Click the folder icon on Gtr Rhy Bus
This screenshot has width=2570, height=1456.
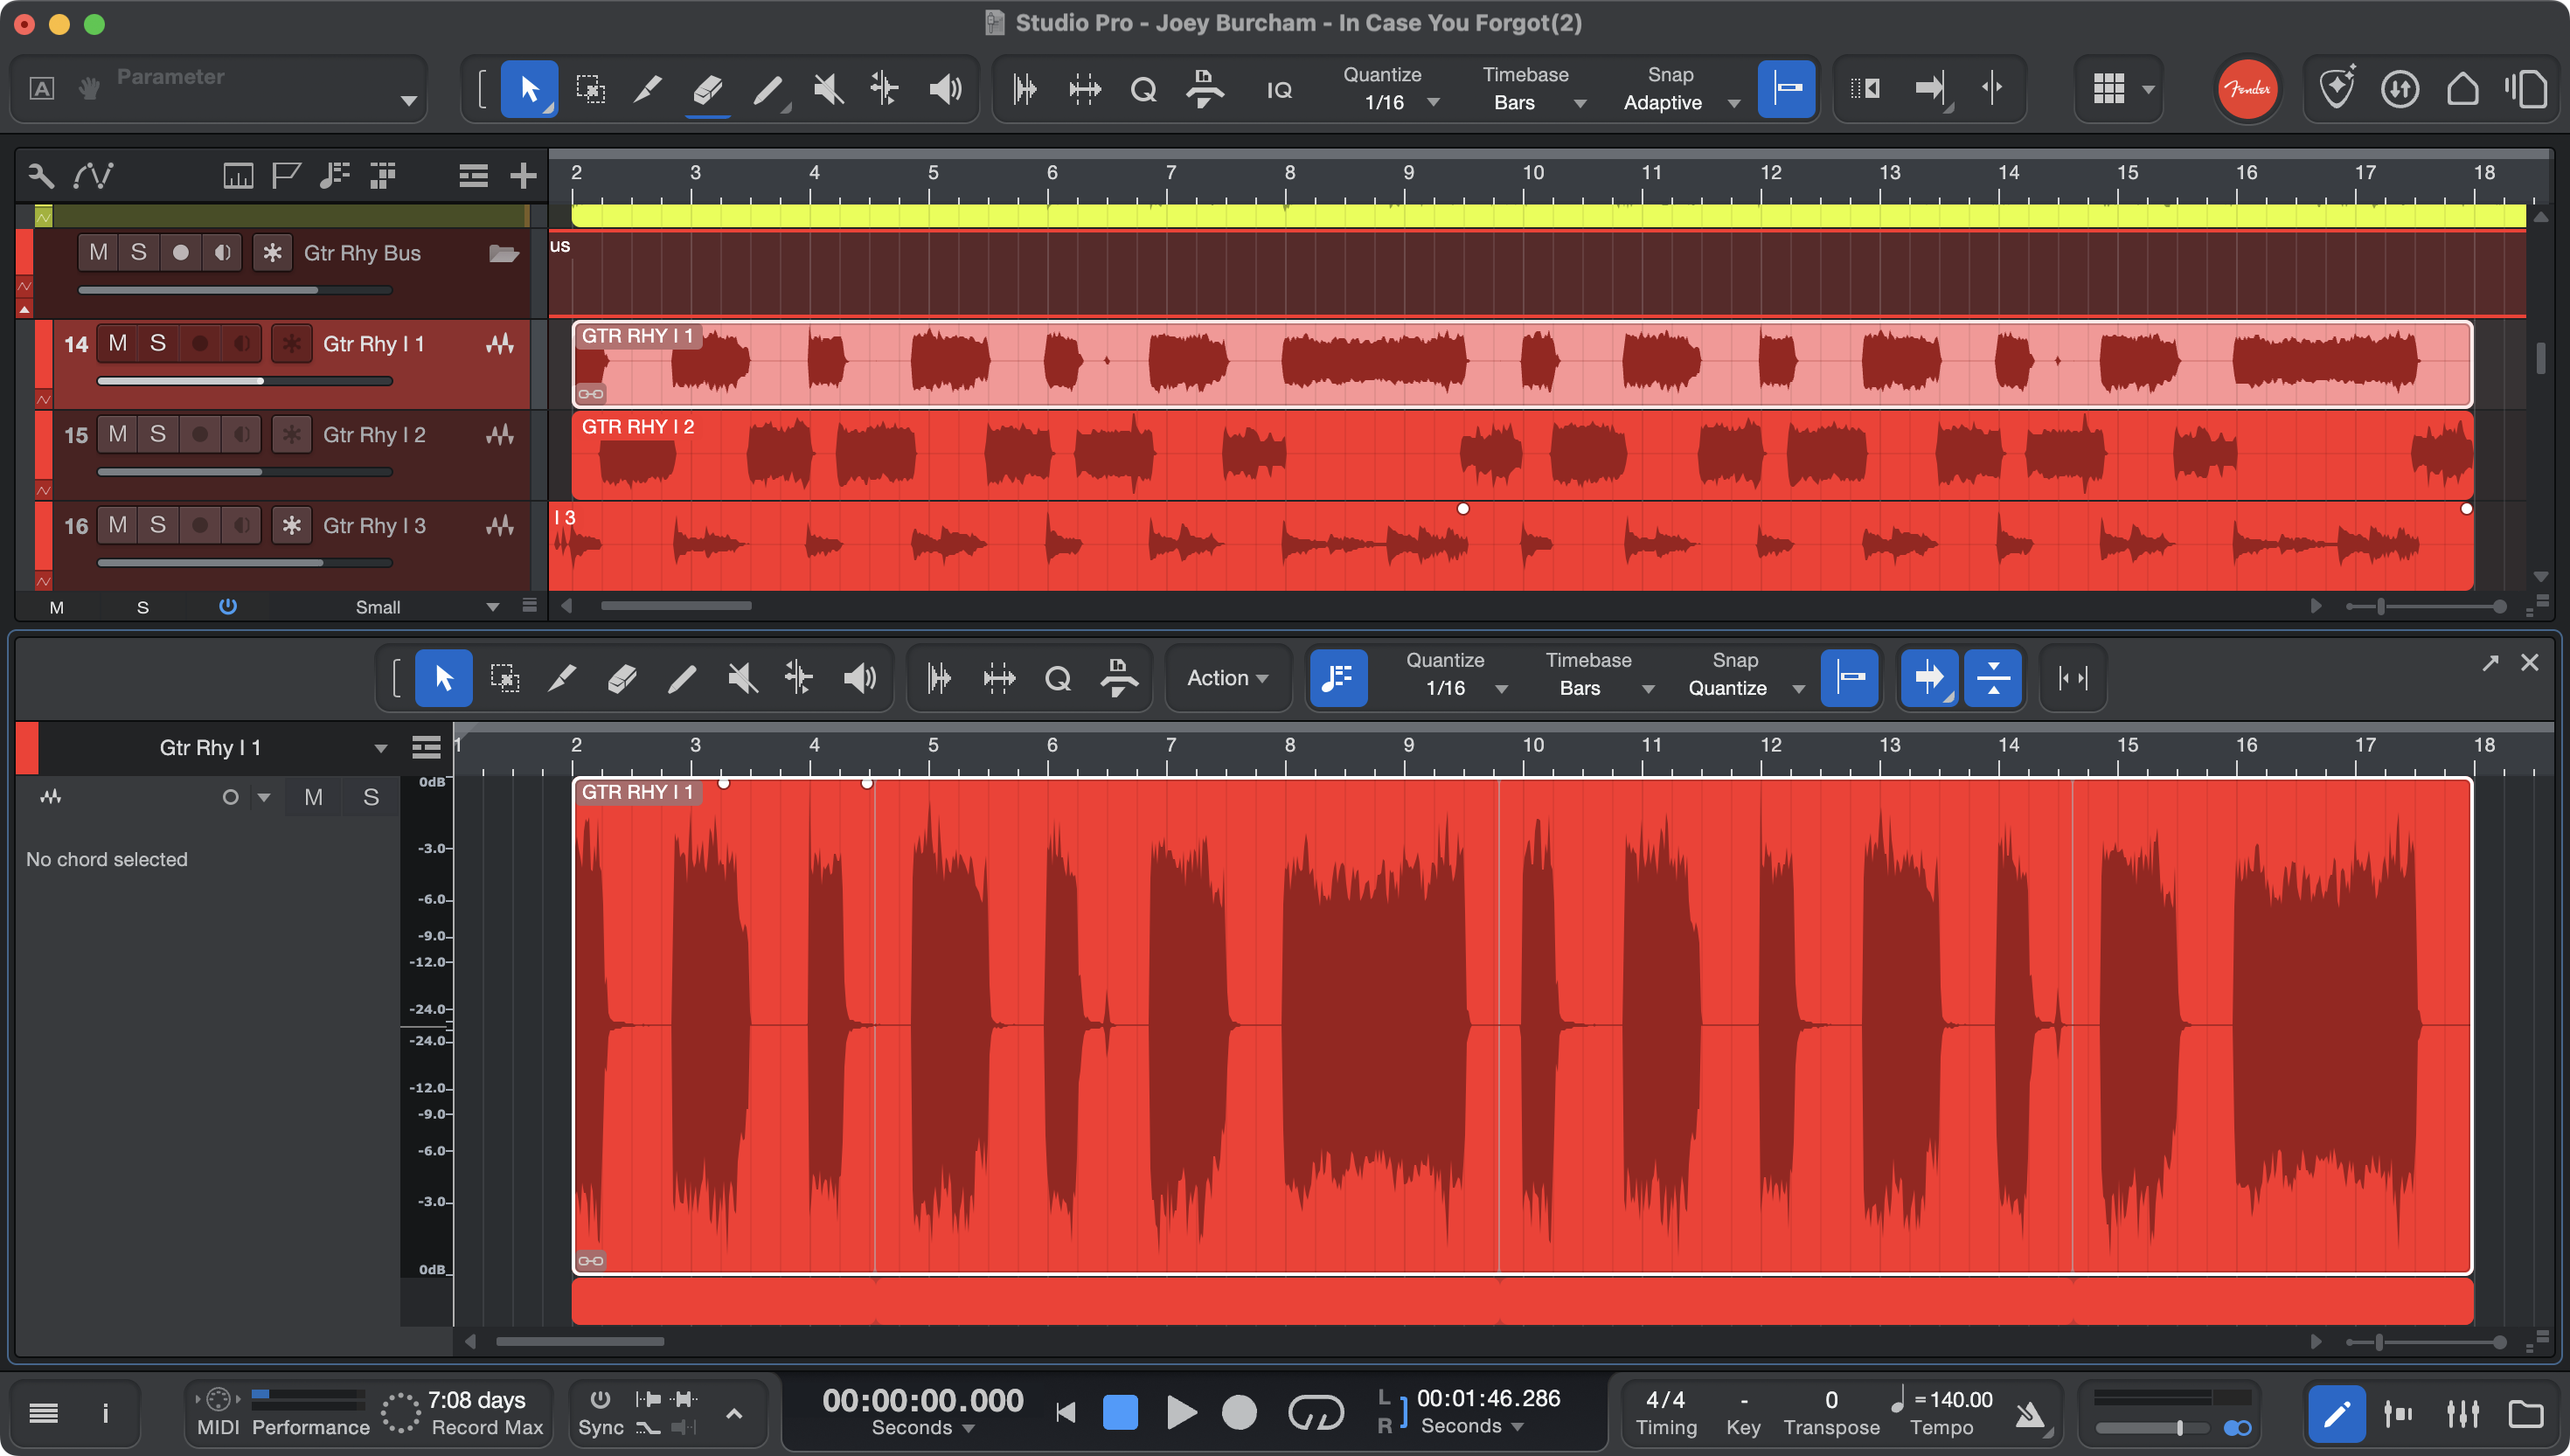coord(503,253)
